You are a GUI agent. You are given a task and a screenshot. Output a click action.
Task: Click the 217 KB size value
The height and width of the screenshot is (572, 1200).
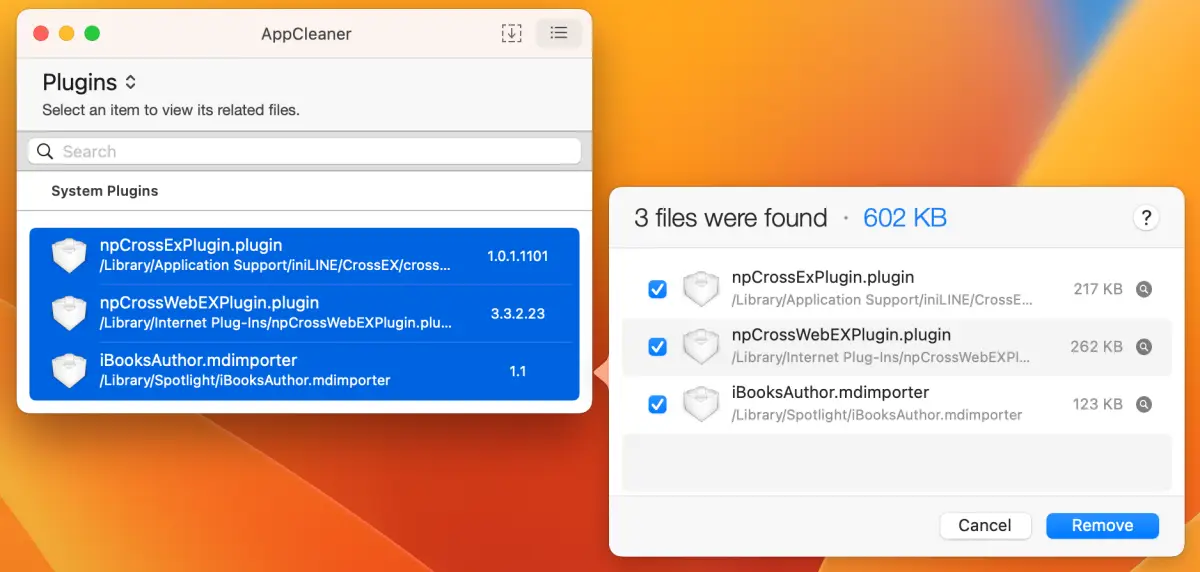coord(1098,289)
